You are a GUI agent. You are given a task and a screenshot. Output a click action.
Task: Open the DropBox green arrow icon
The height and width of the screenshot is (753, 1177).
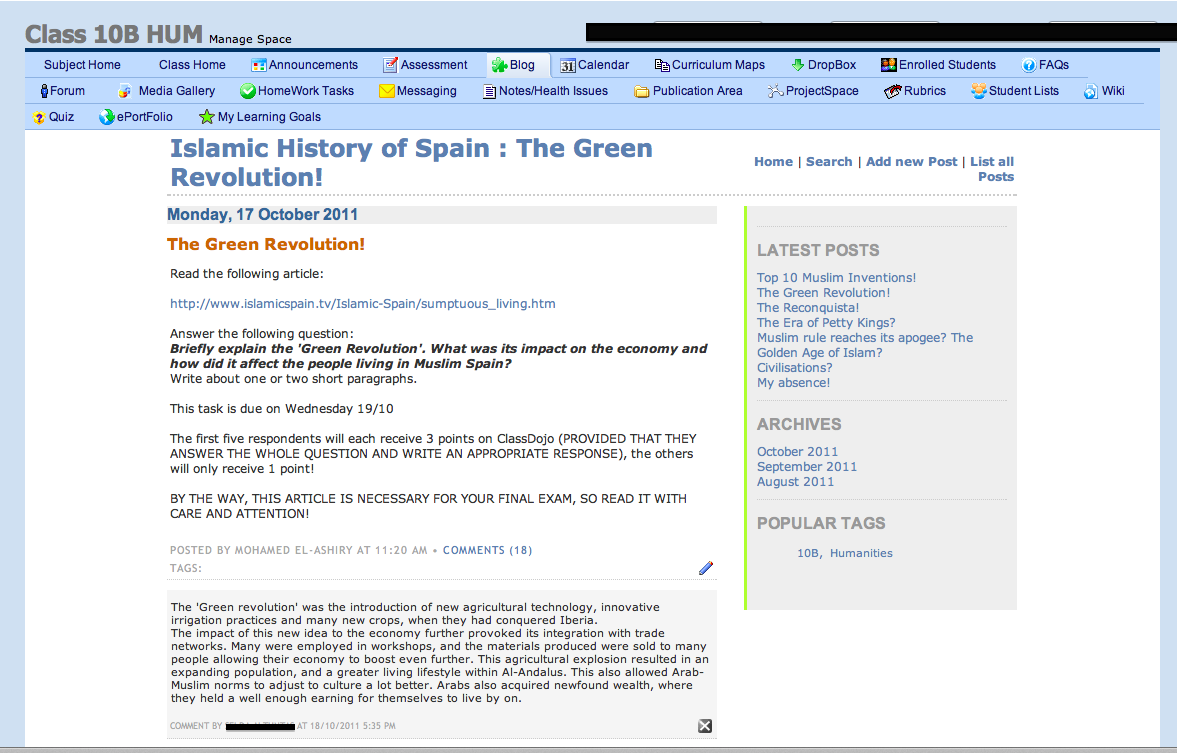[x=797, y=65]
